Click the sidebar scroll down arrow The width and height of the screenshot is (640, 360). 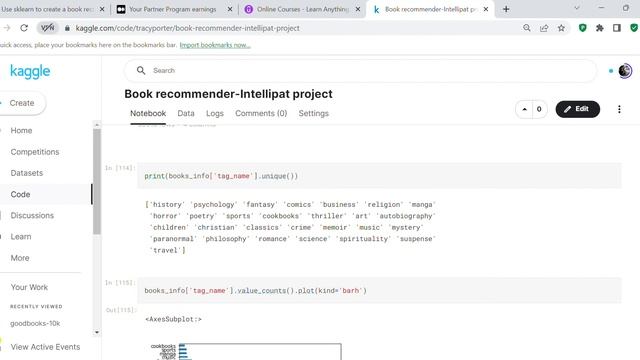pos(97,332)
